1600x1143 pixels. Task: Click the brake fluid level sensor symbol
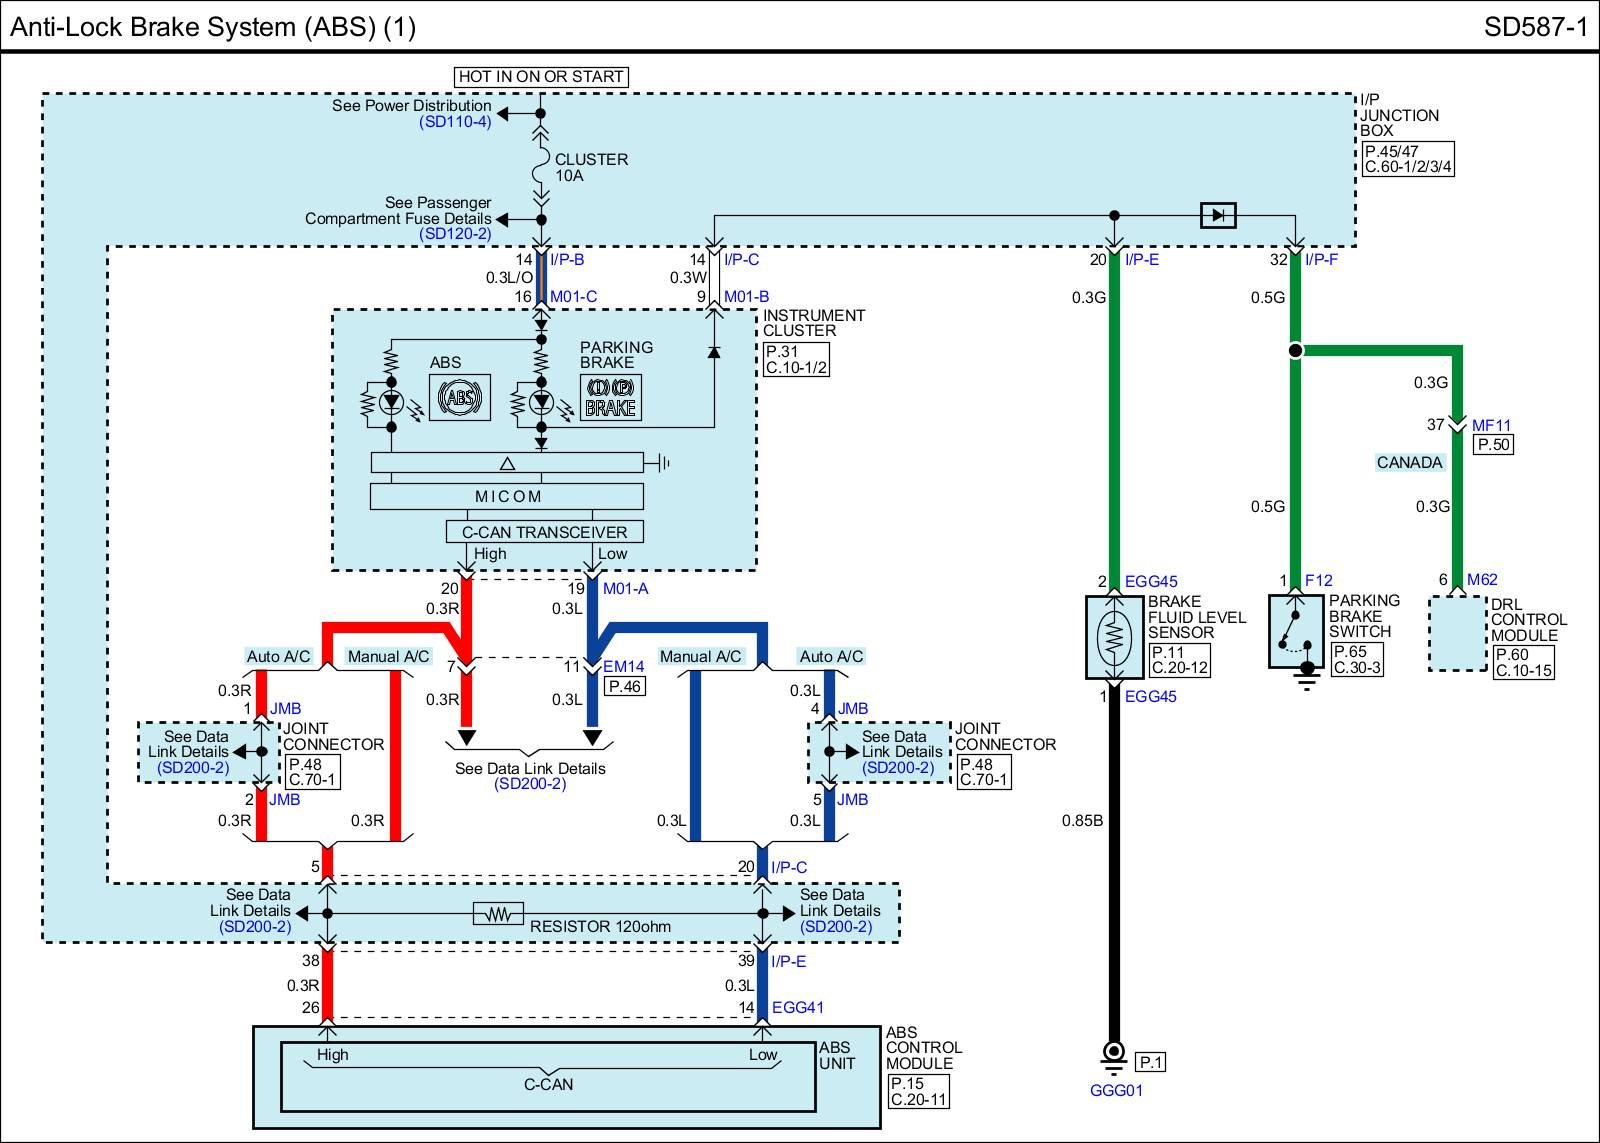tap(1114, 637)
